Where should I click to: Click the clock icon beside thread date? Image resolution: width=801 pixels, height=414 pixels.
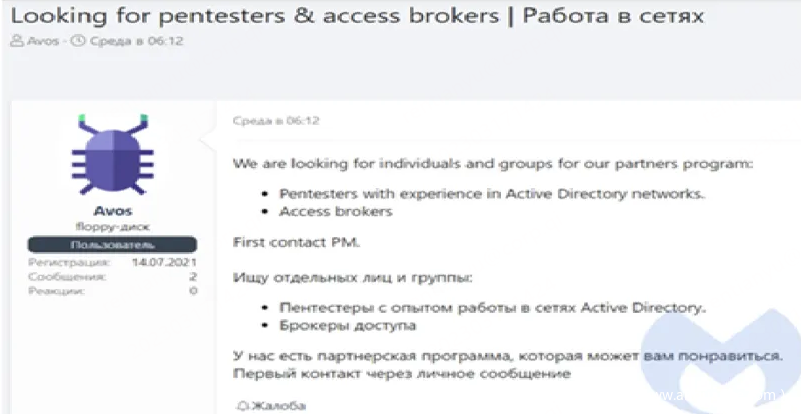[76, 42]
